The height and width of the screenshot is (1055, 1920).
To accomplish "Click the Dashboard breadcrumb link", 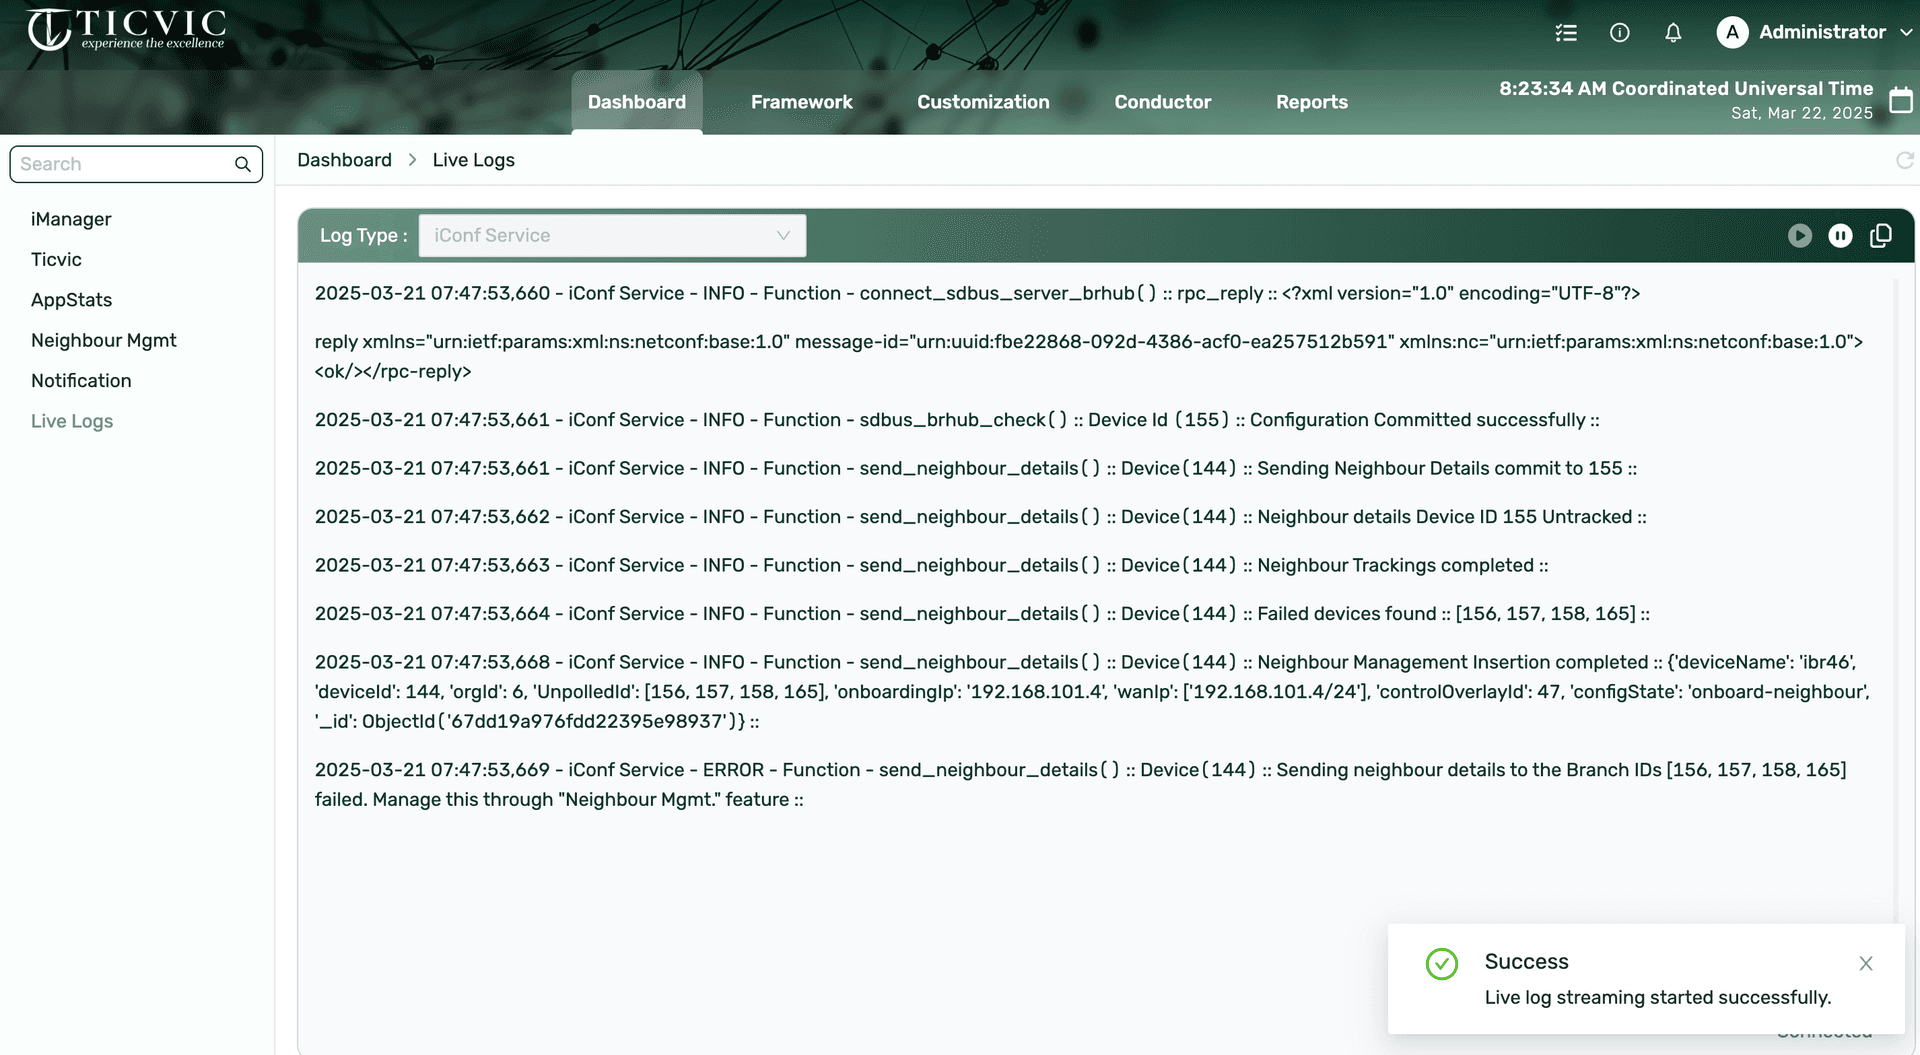I will tap(344, 160).
